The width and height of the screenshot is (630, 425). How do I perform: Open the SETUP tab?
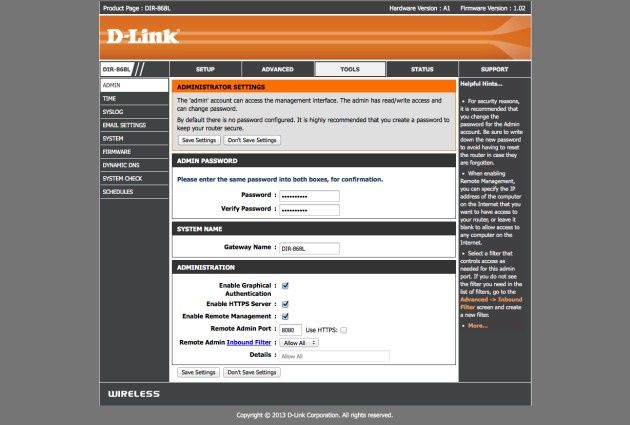205,69
